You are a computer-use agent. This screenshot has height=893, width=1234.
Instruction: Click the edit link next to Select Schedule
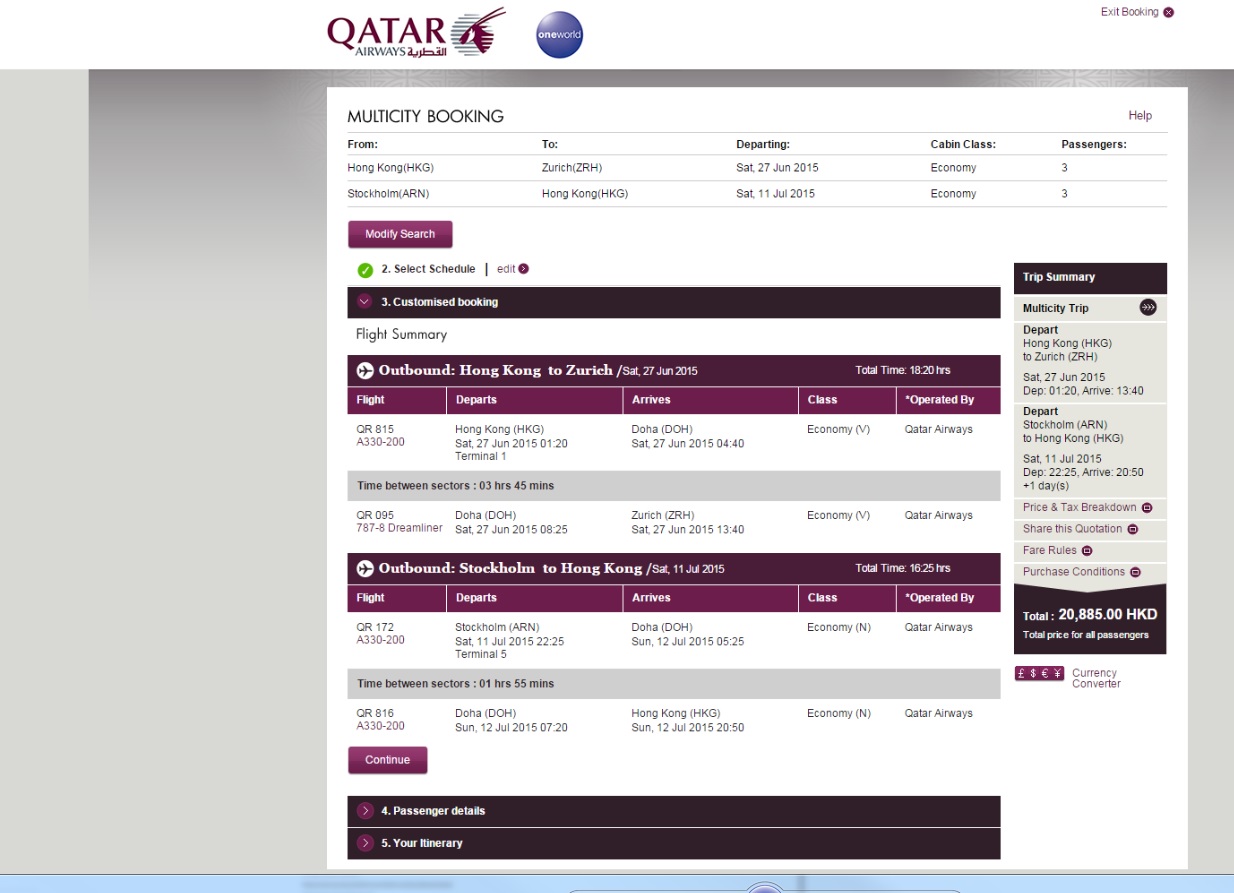[x=512, y=269]
